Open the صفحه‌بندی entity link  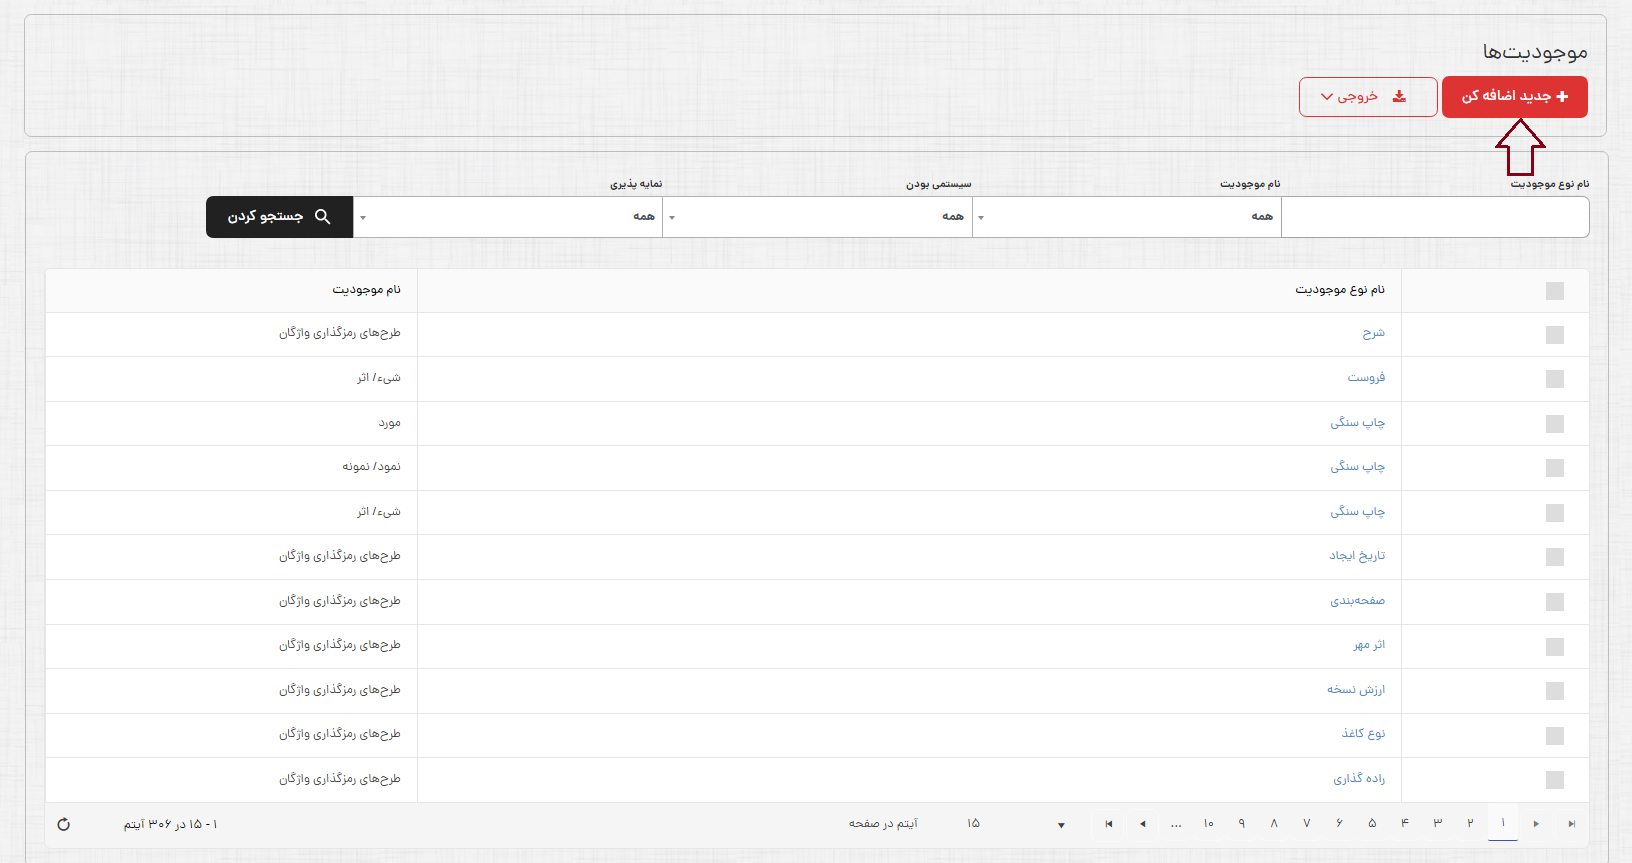pos(1357,601)
